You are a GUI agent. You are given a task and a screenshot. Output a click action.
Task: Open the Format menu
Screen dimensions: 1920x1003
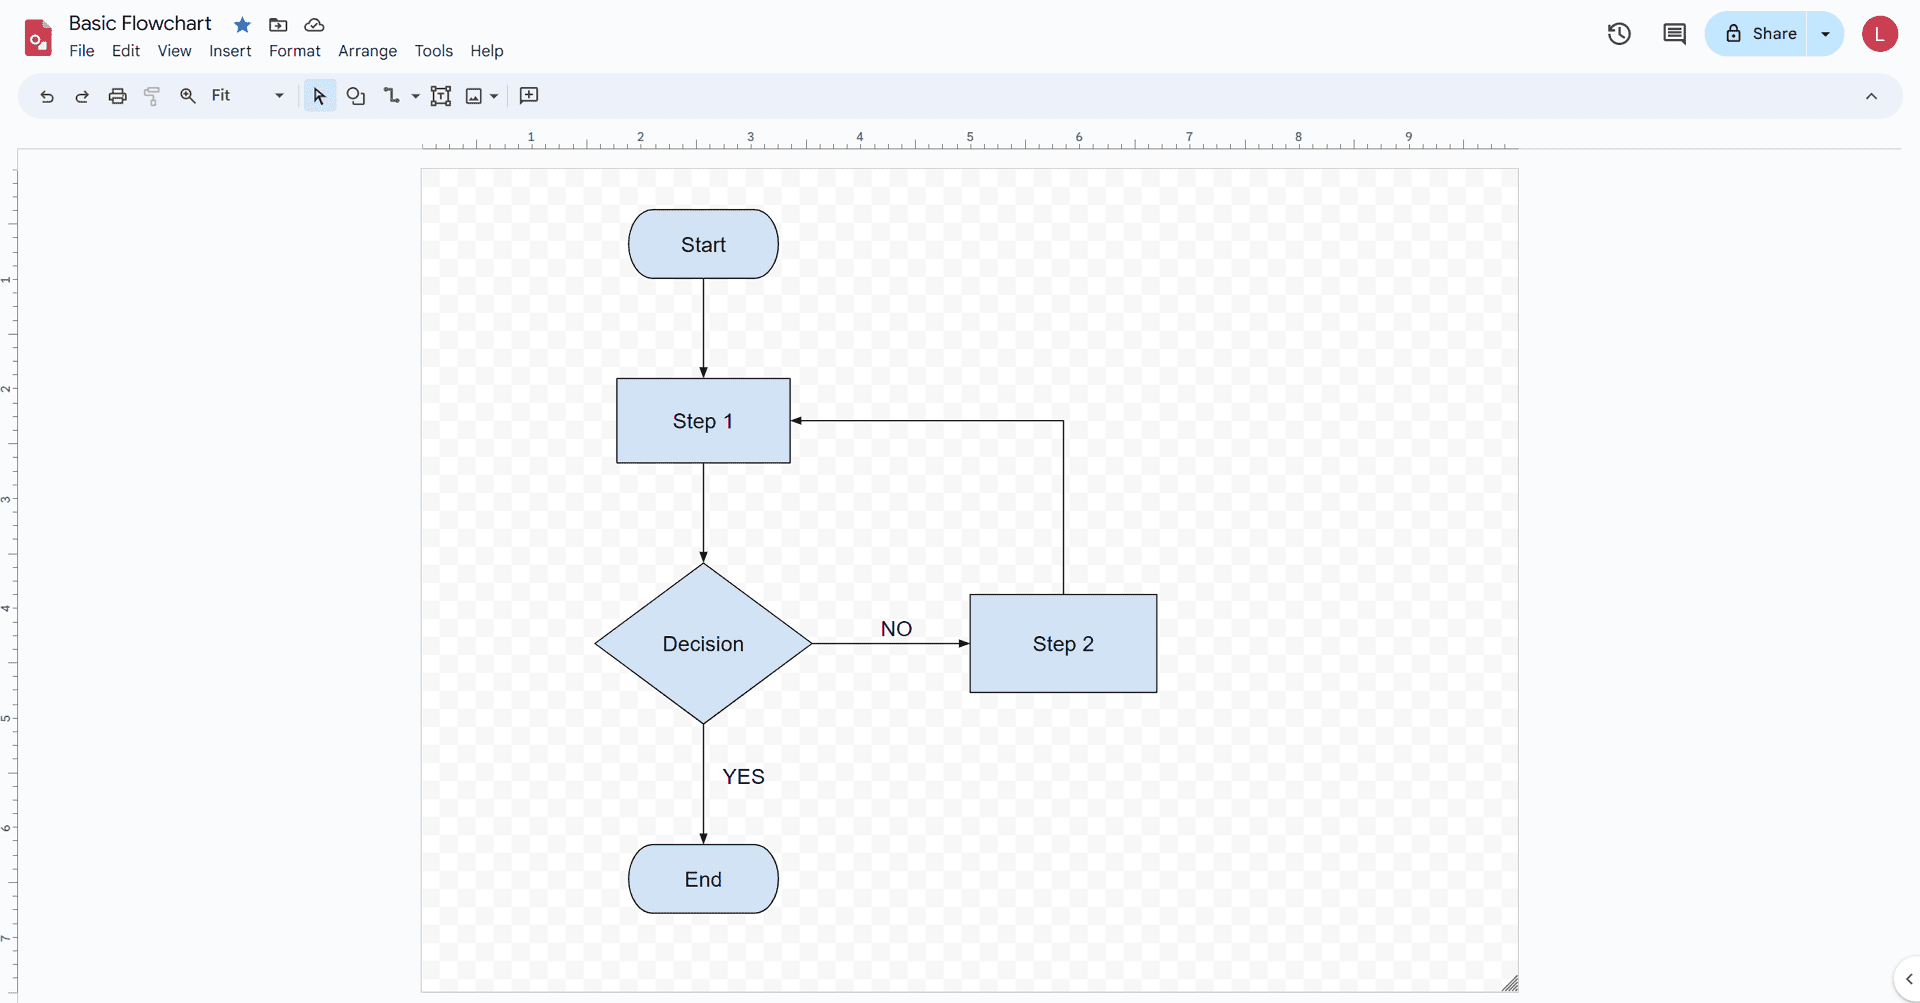pyautogui.click(x=295, y=51)
